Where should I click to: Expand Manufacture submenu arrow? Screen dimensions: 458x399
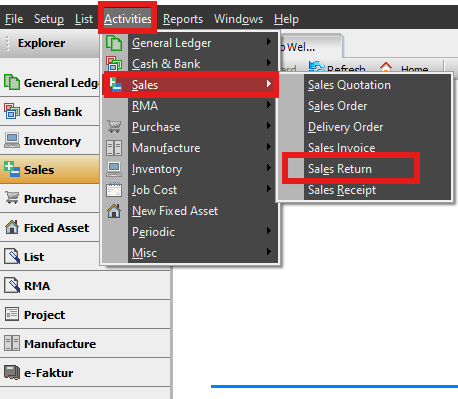[x=268, y=147]
